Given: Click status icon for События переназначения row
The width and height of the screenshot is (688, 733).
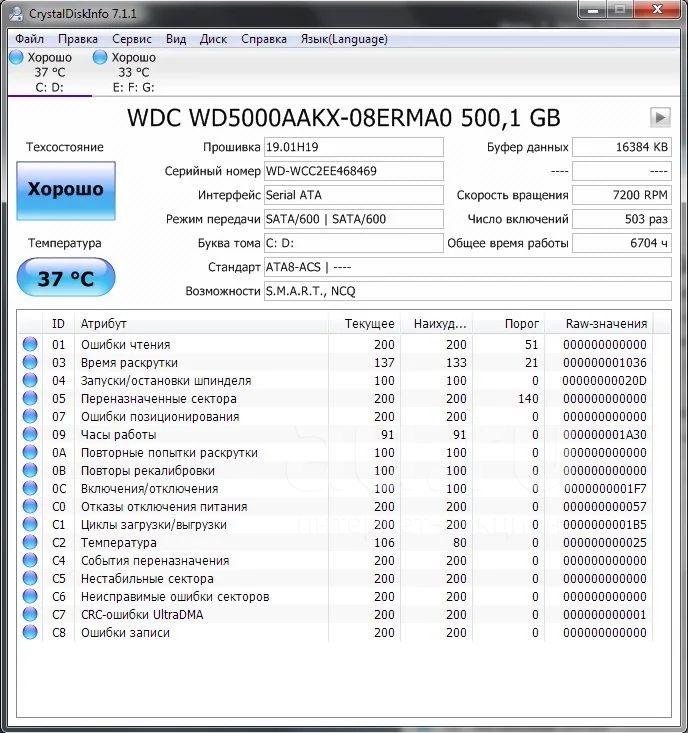Looking at the screenshot, I should pyautogui.click(x=30, y=560).
